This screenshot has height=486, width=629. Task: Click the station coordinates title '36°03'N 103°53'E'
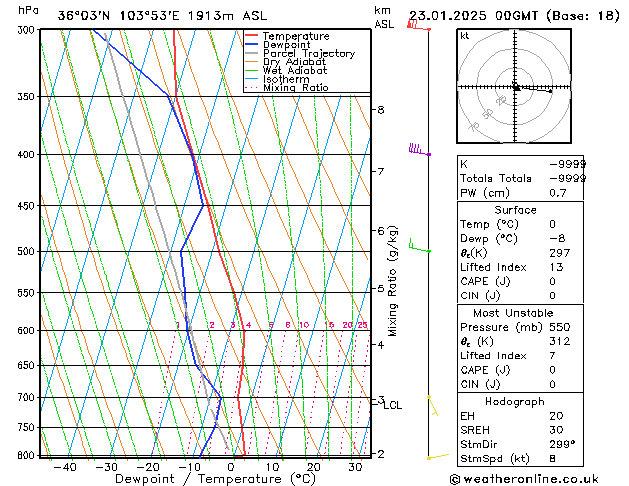pos(119,16)
